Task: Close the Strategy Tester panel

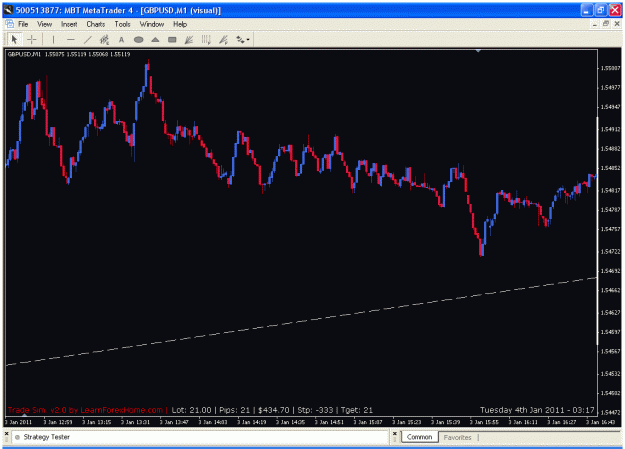Action: coord(6,433)
